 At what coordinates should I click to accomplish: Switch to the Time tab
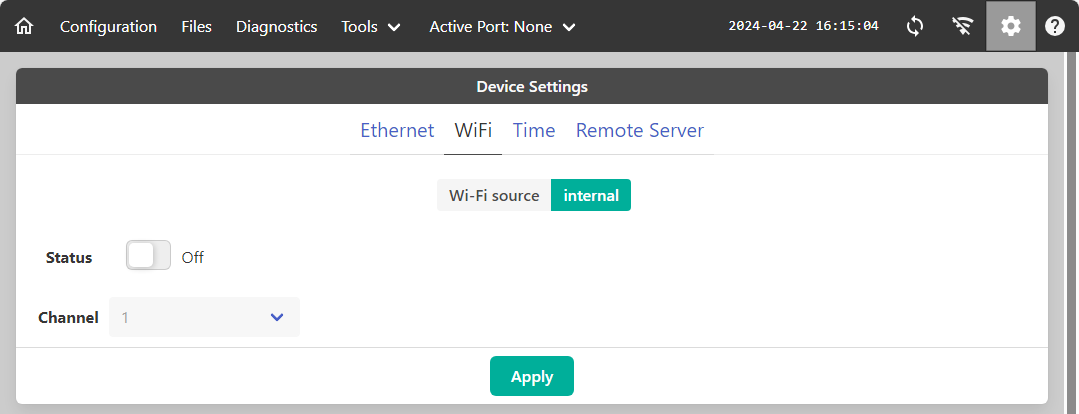tap(534, 131)
